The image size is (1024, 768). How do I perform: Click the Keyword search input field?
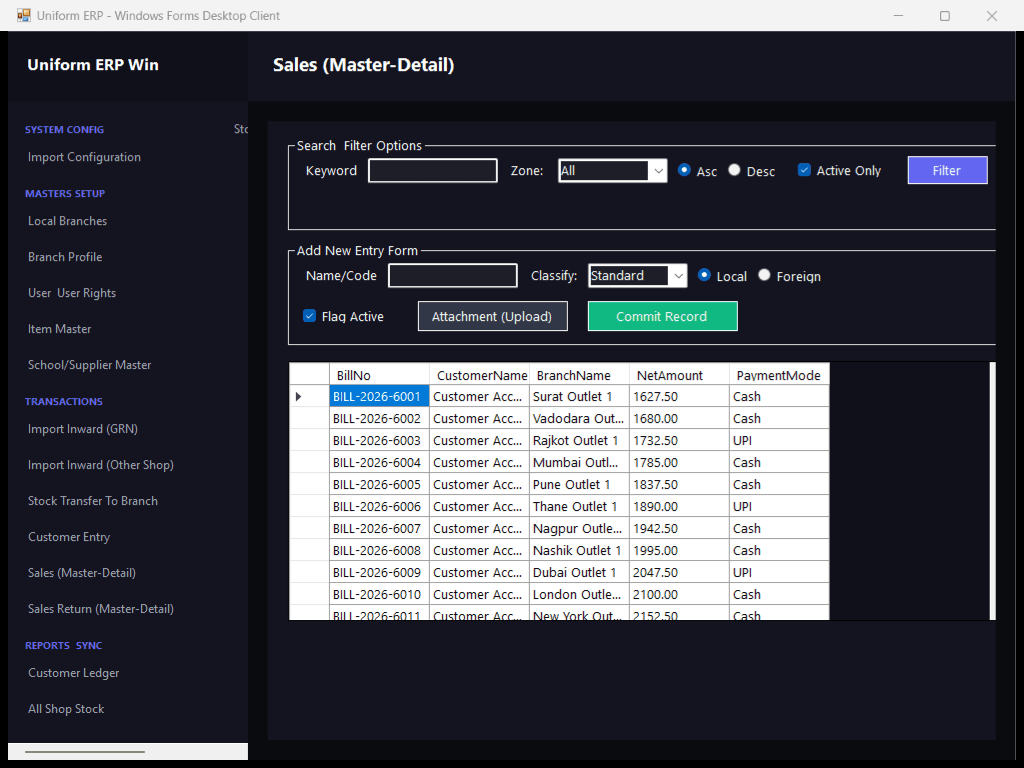[433, 171]
